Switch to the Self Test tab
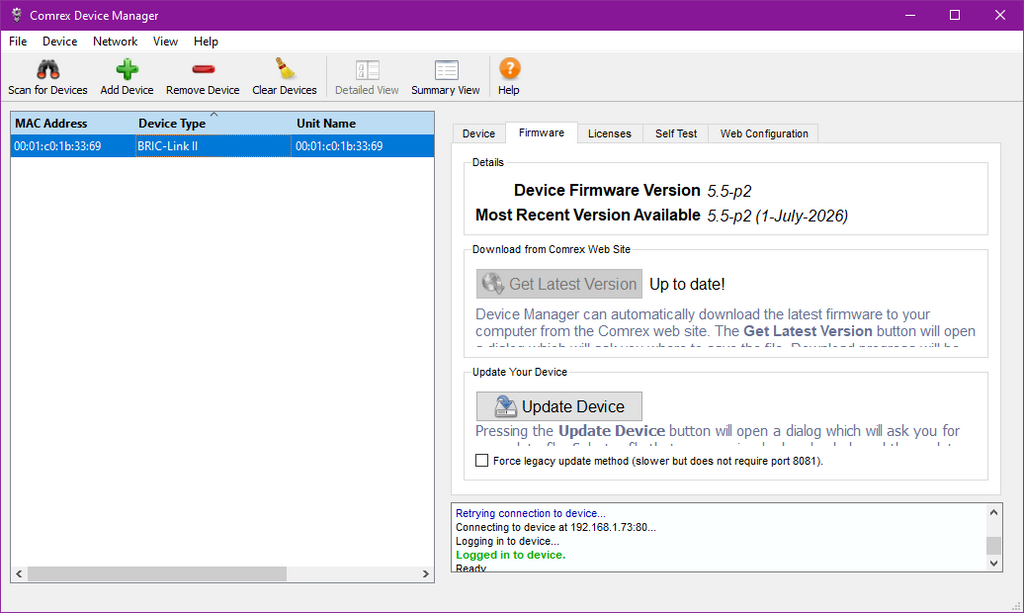Image resolution: width=1024 pixels, height=613 pixels. tap(676, 134)
